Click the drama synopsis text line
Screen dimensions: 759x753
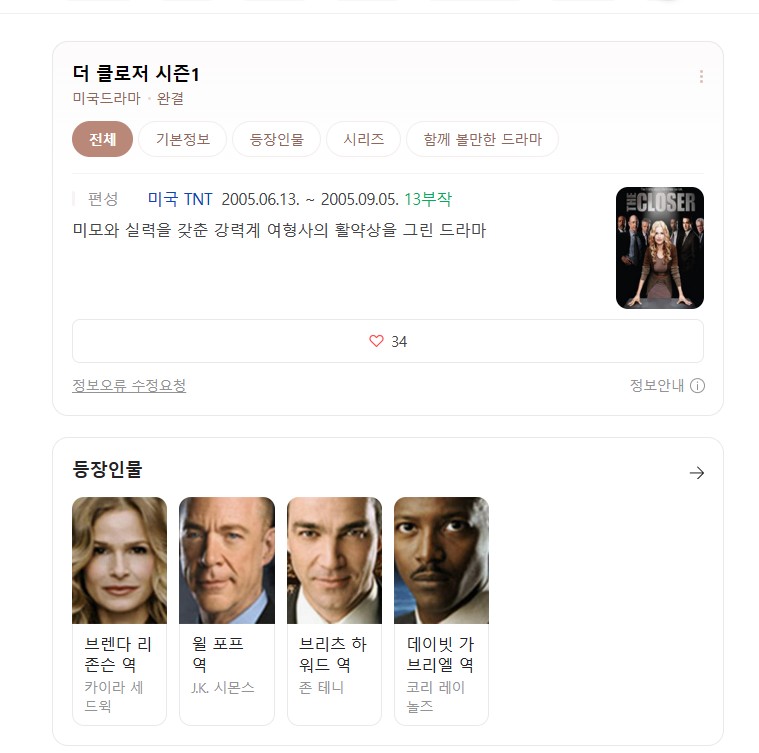click(279, 230)
